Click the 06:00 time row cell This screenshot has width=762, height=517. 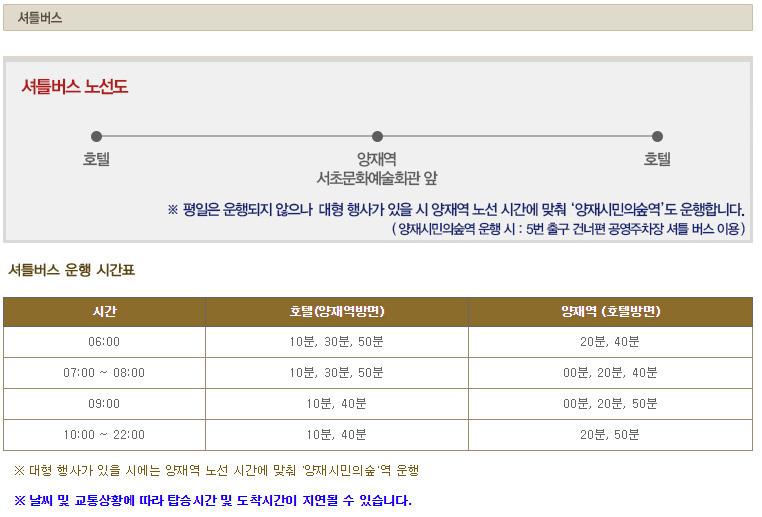104,342
